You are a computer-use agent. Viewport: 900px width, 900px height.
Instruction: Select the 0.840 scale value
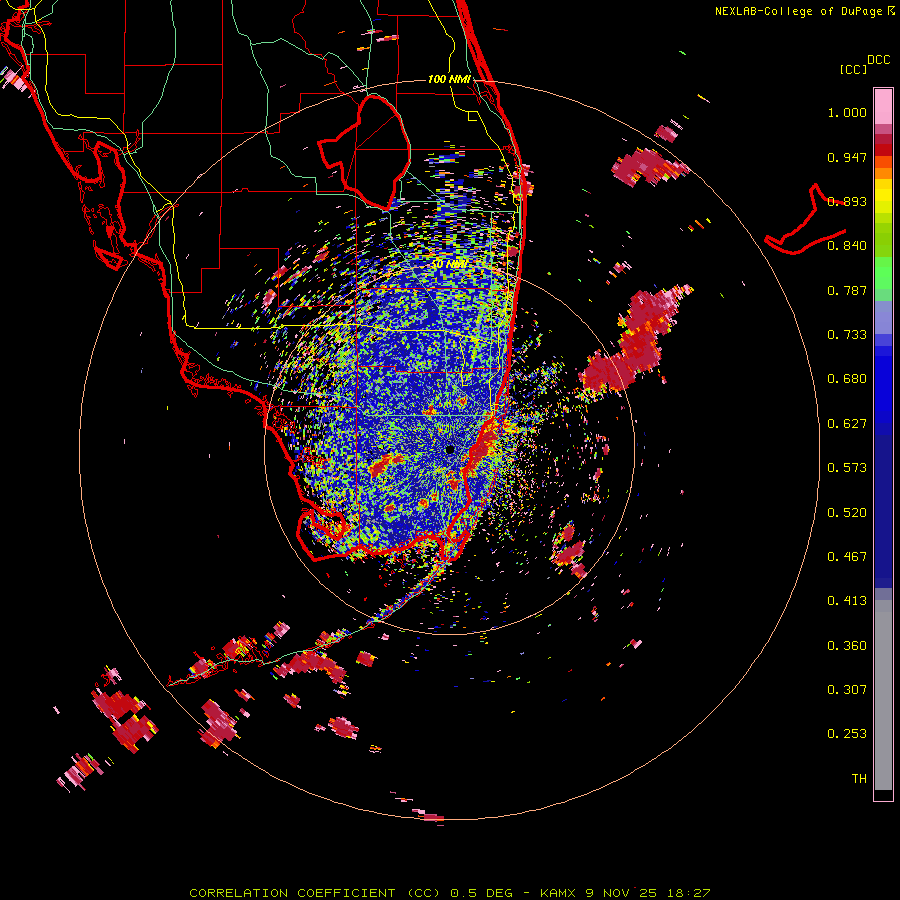pyautogui.click(x=847, y=246)
